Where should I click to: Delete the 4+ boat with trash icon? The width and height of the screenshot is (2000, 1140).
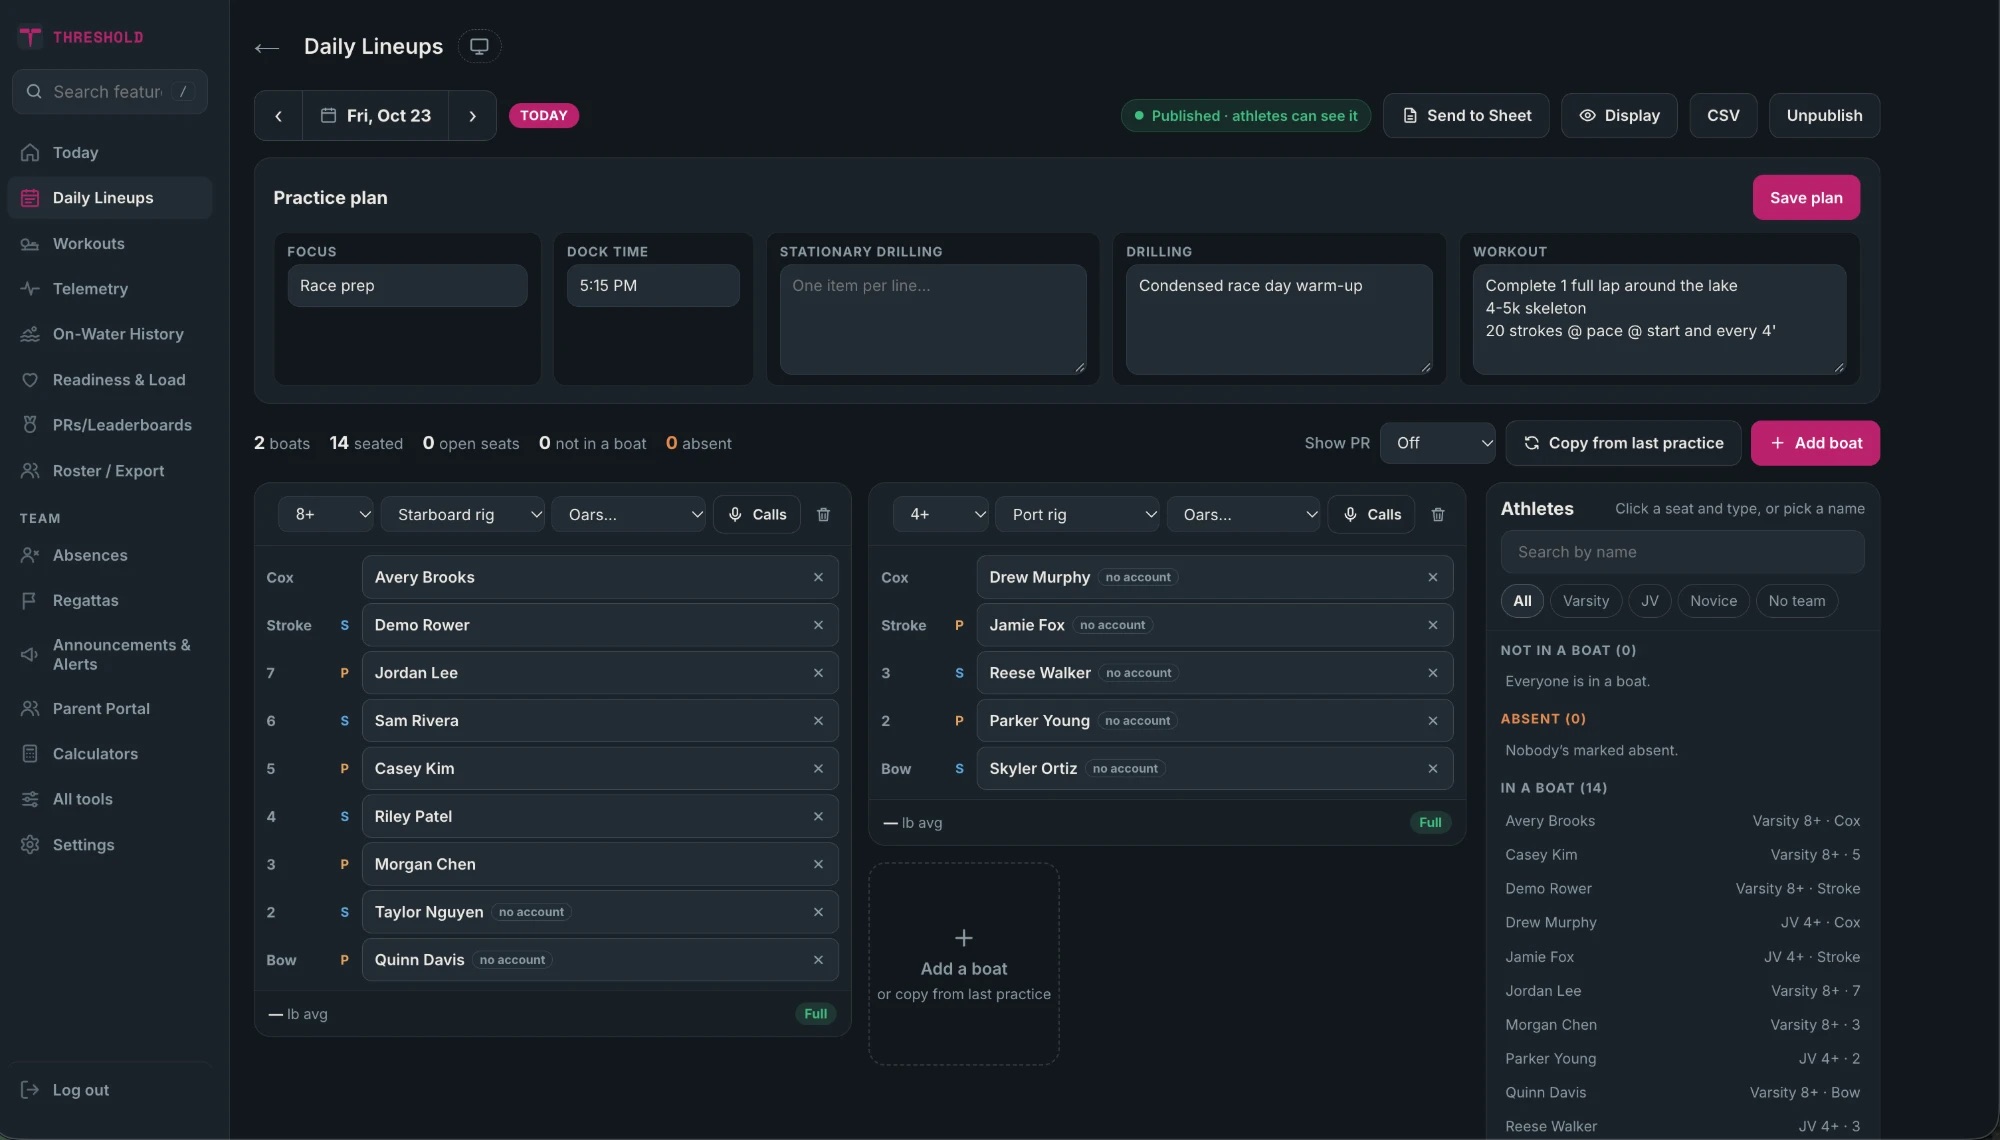click(1438, 514)
